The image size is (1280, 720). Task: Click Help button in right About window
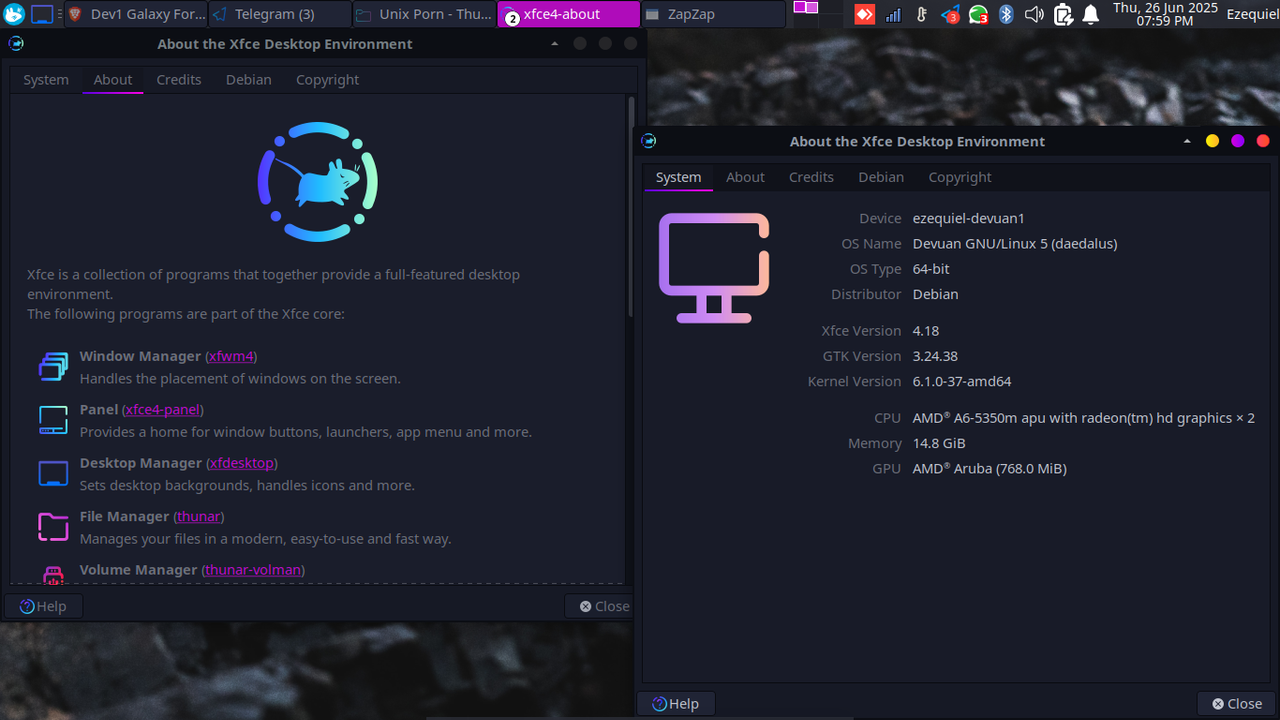[x=675, y=704]
